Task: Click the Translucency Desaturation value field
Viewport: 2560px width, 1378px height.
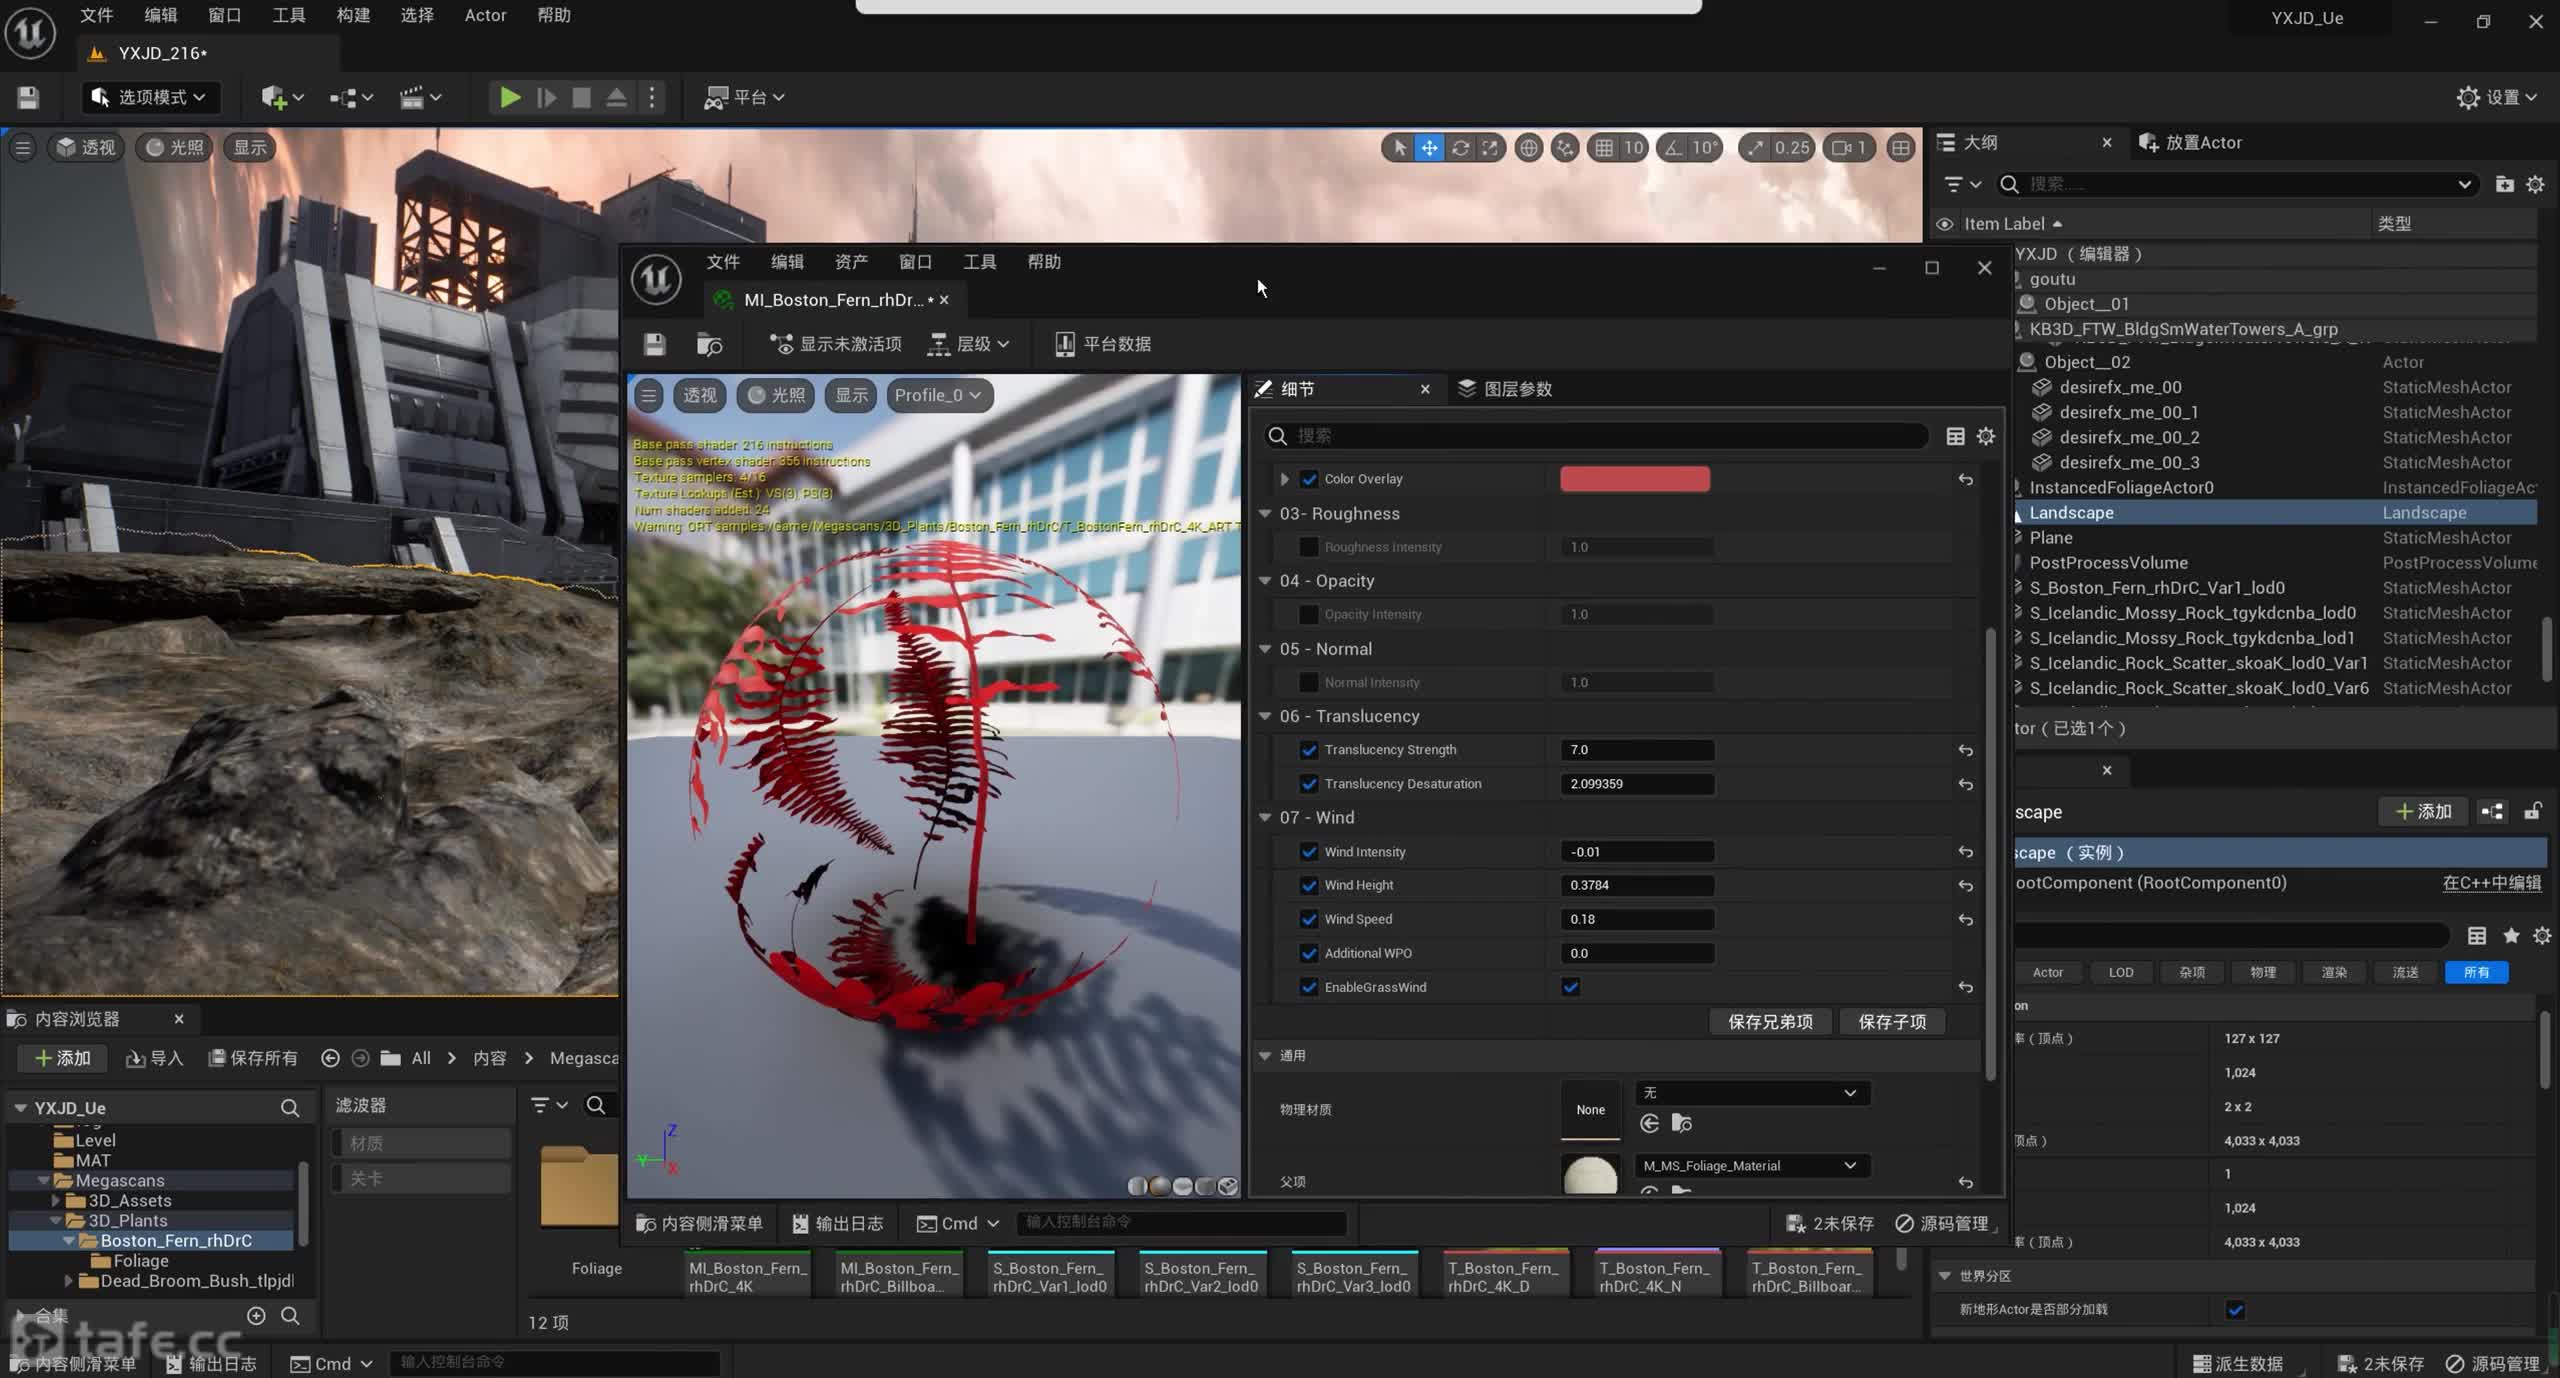Action: [x=1637, y=784]
